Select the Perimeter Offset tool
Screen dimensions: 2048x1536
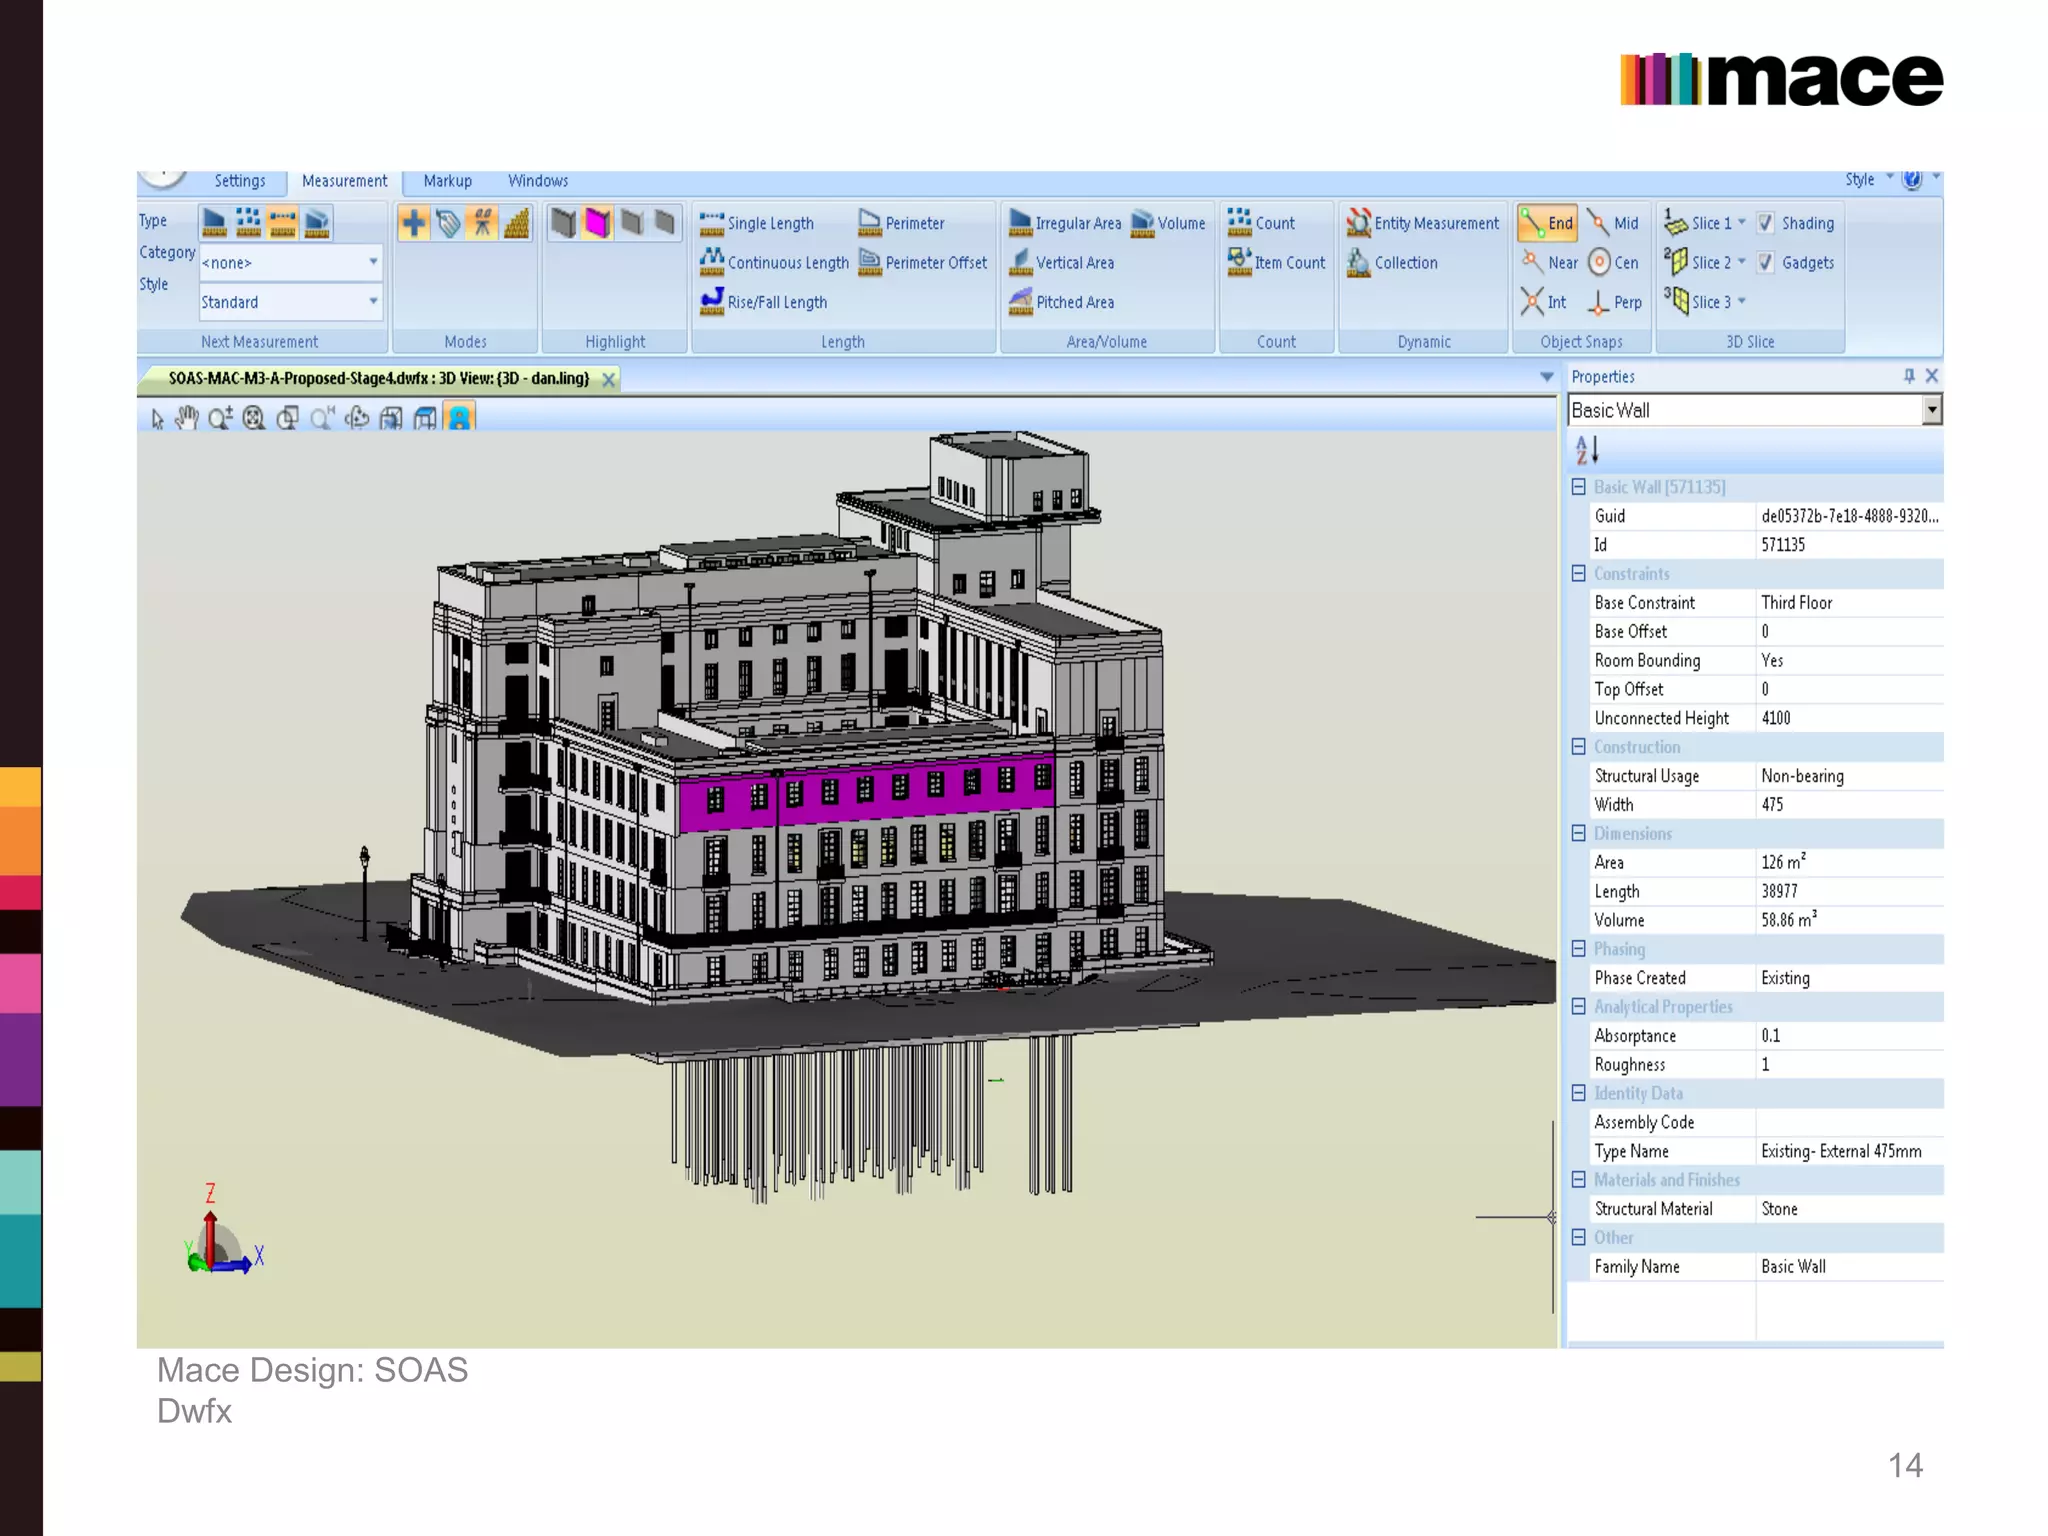click(x=922, y=262)
